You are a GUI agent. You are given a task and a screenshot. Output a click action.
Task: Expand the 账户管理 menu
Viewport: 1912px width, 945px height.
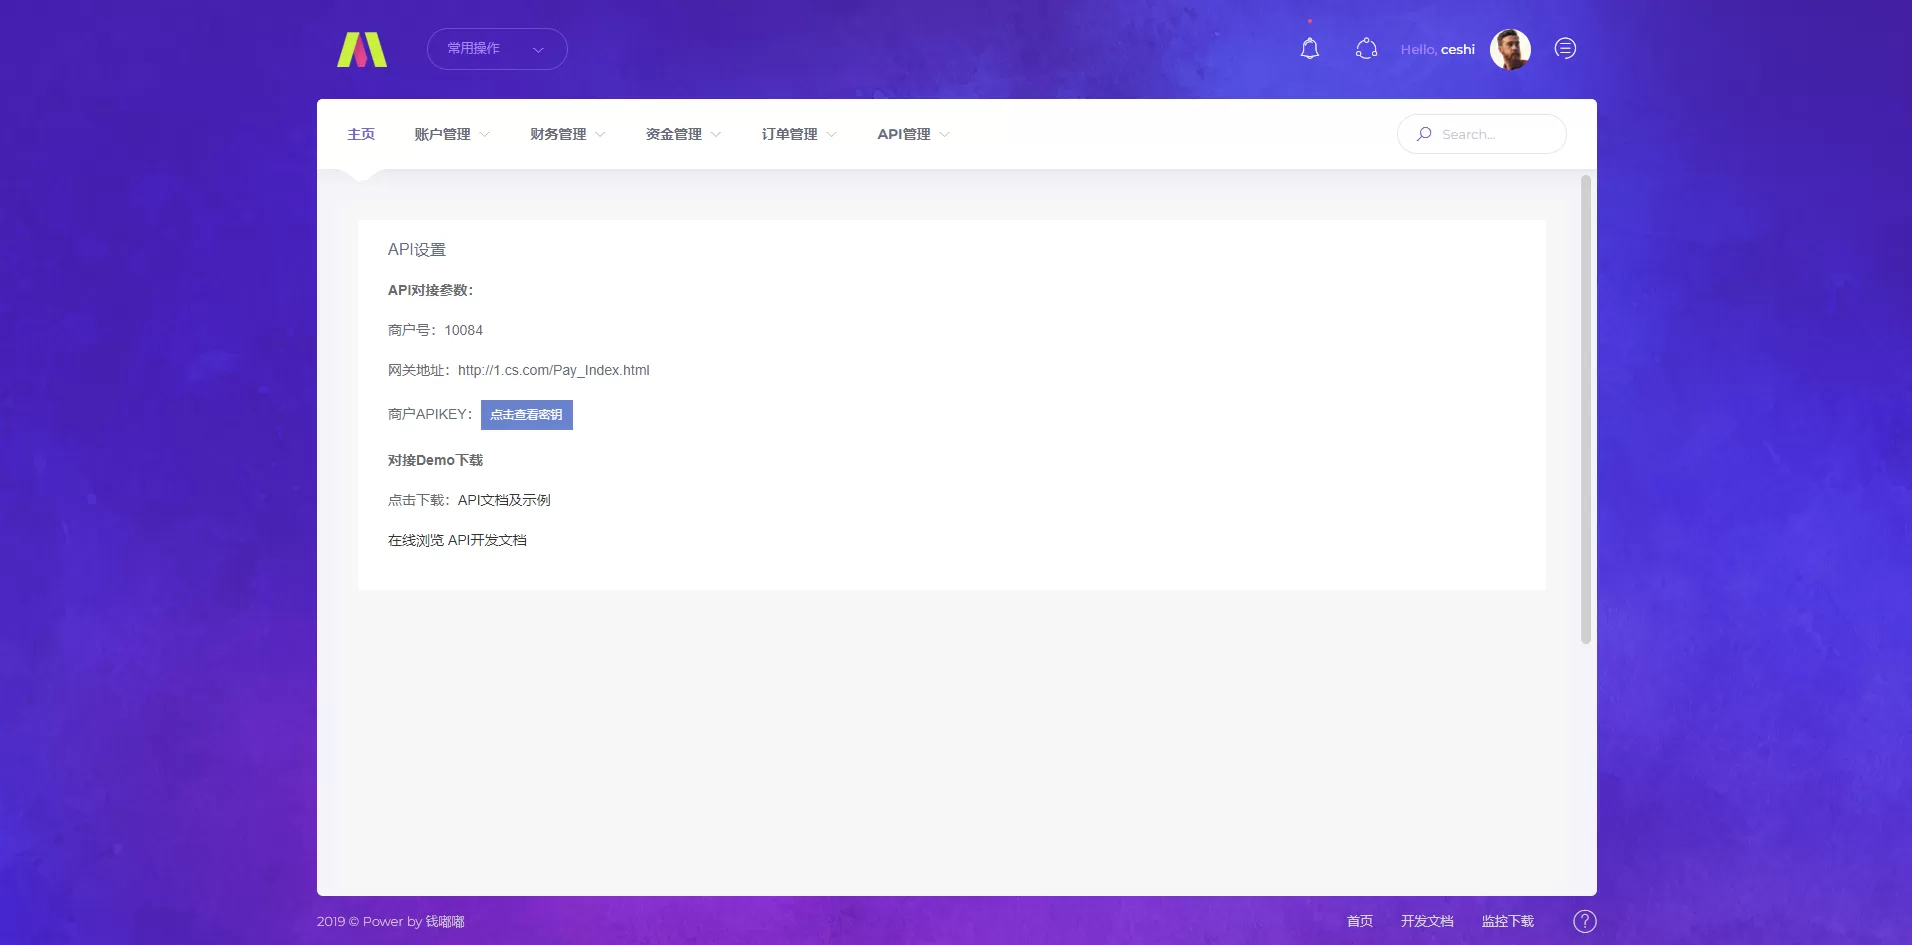pyautogui.click(x=451, y=134)
